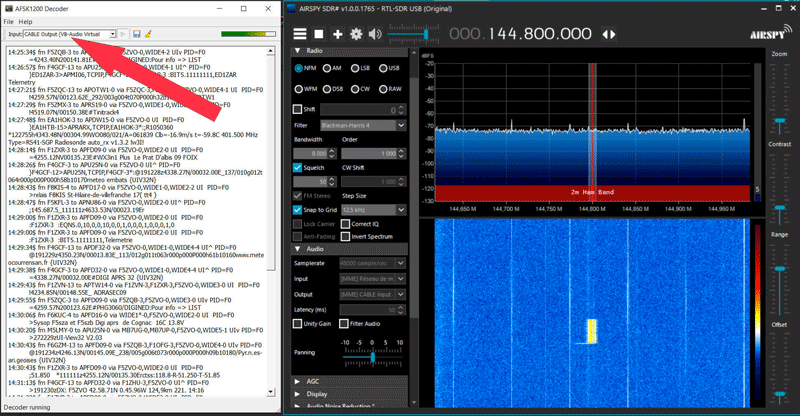The height and width of the screenshot is (416, 800).
Task: Toggle the Squelch checkbox
Action: click(x=297, y=167)
